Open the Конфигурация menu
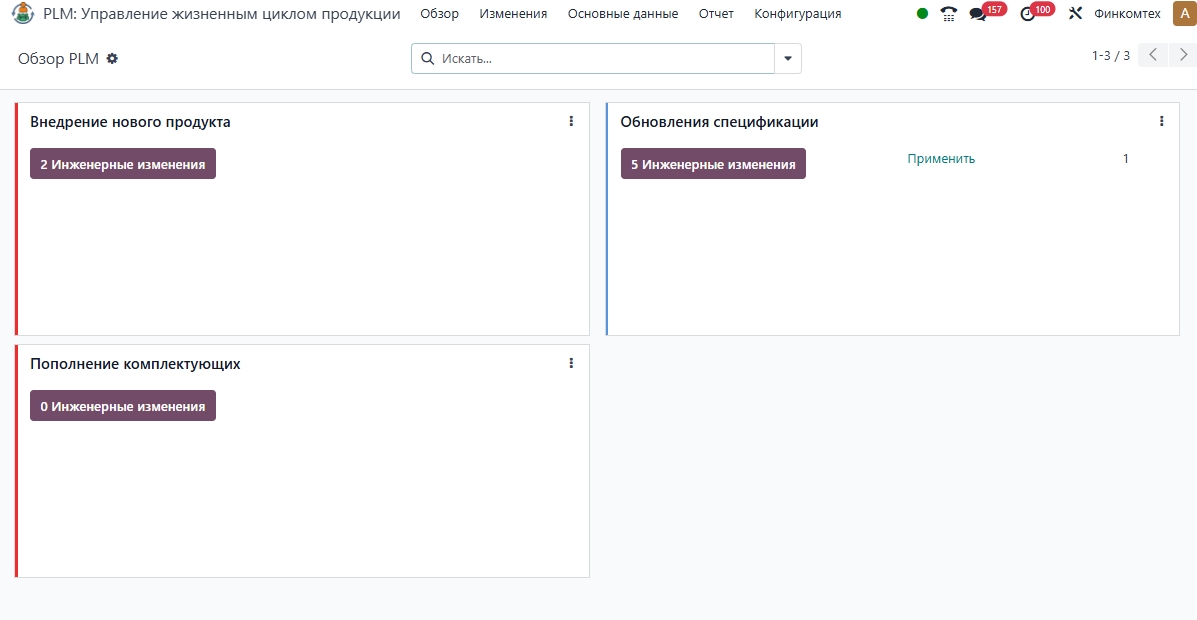Image resolution: width=1197 pixels, height=620 pixels. (797, 14)
